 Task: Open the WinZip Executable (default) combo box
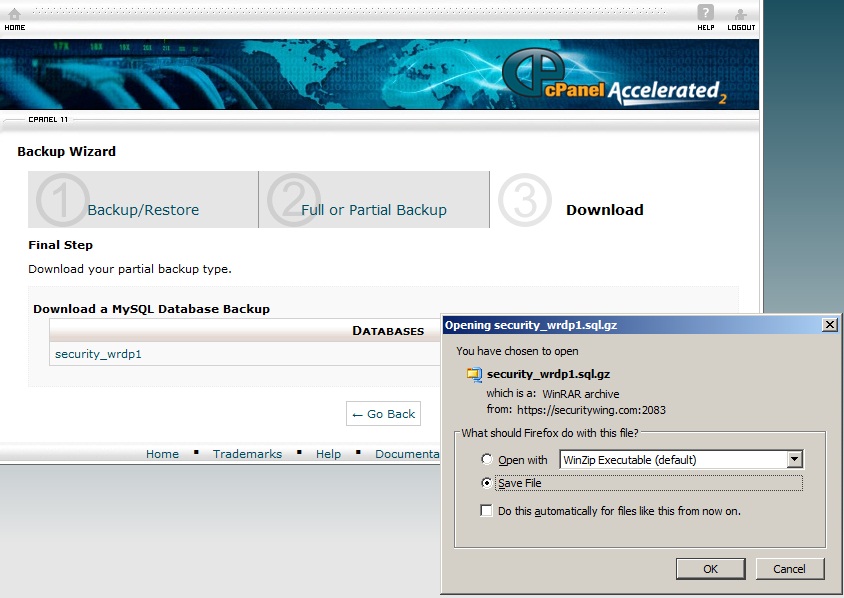coord(681,460)
